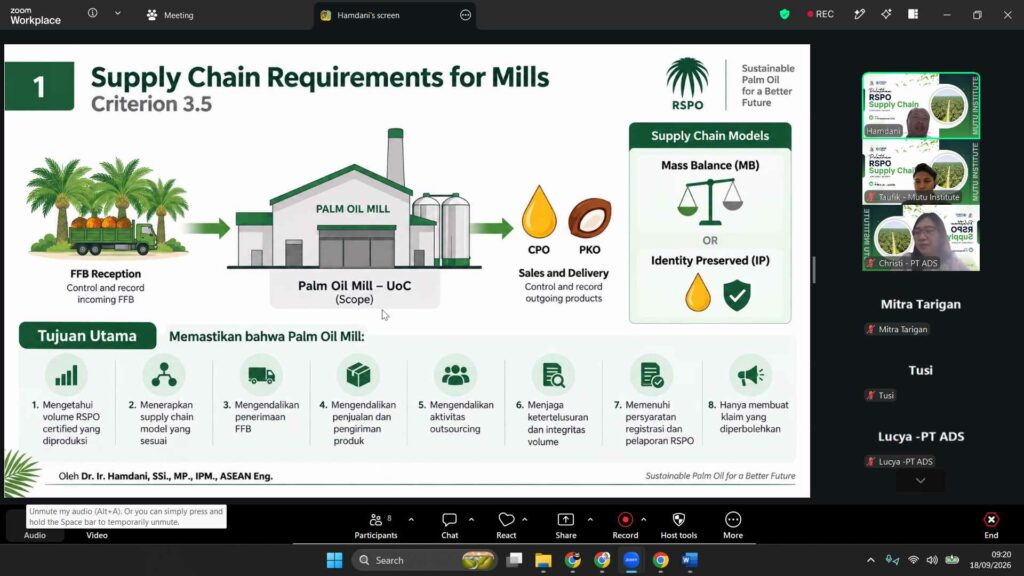Click the Mass Balance scale icon
Image resolution: width=1024 pixels, height=576 pixels.
tap(710, 202)
